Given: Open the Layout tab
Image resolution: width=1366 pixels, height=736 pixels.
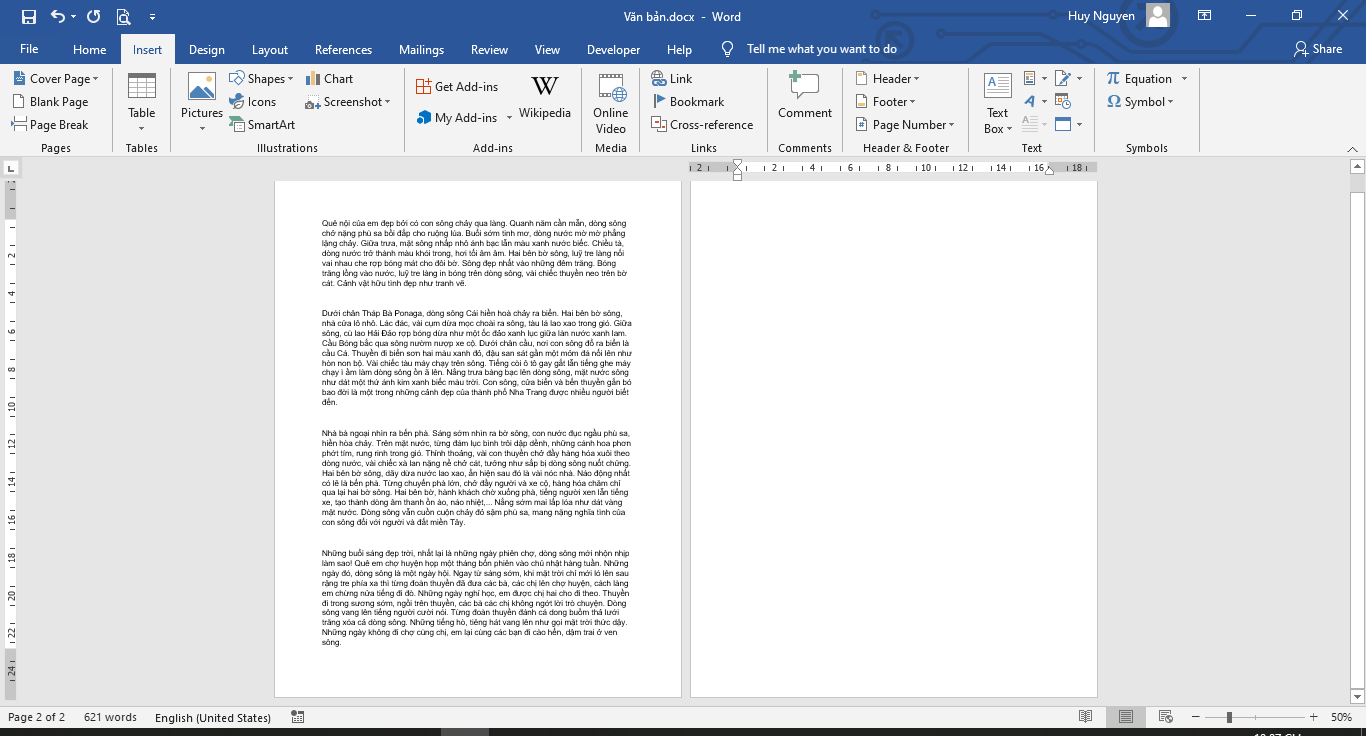Looking at the screenshot, I should pyautogui.click(x=269, y=50).
